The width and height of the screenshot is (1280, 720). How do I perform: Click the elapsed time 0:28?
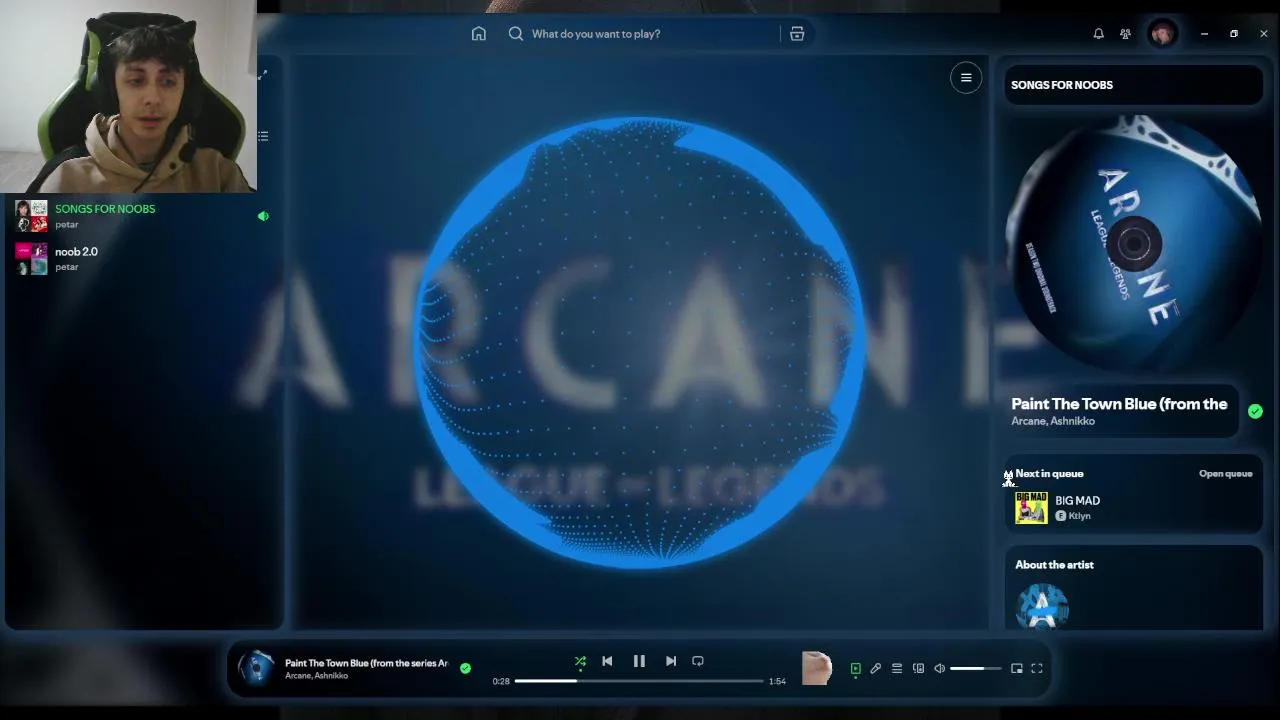coord(501,681)
